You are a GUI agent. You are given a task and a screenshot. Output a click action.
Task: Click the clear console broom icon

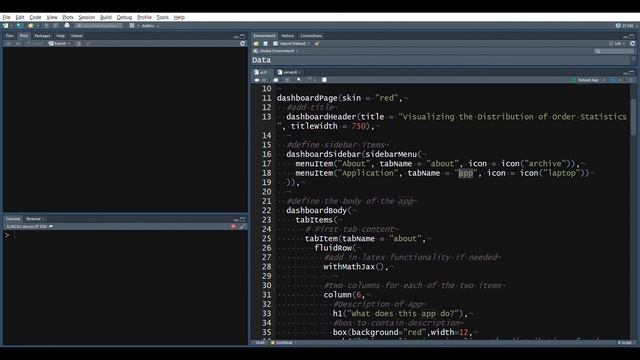242,227
